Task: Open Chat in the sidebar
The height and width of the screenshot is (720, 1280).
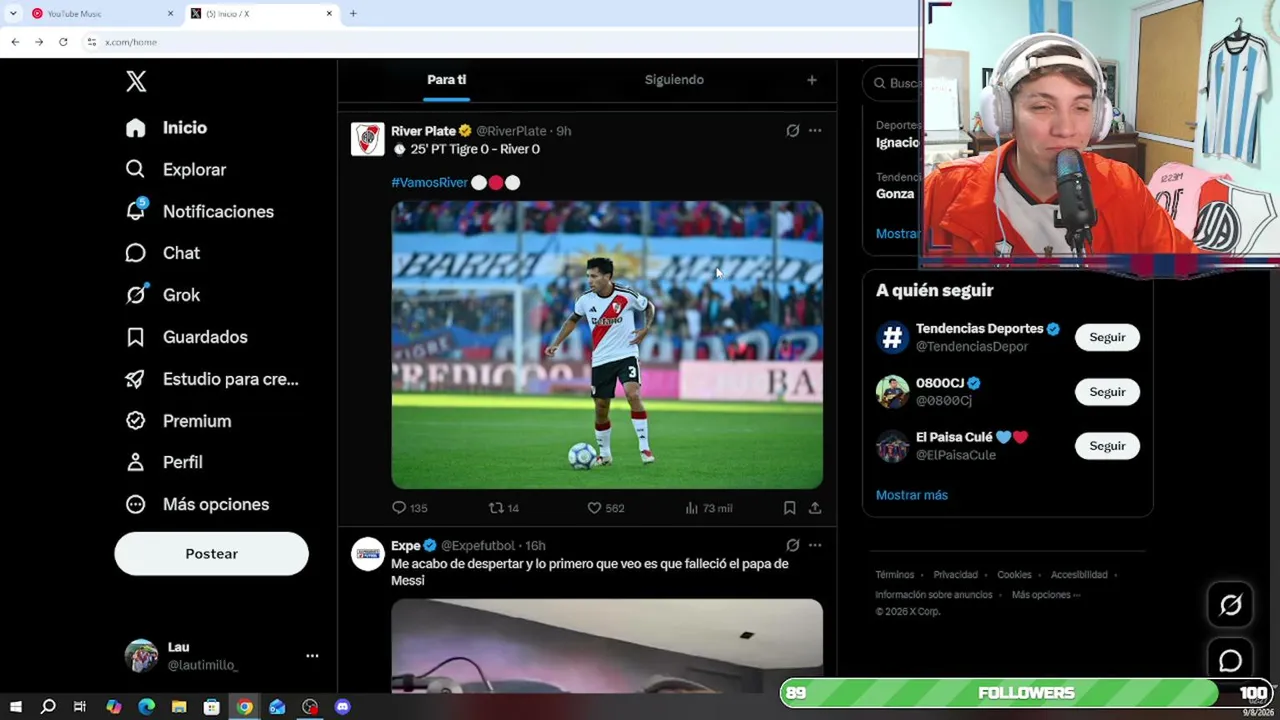Action: tap(163, 254)
